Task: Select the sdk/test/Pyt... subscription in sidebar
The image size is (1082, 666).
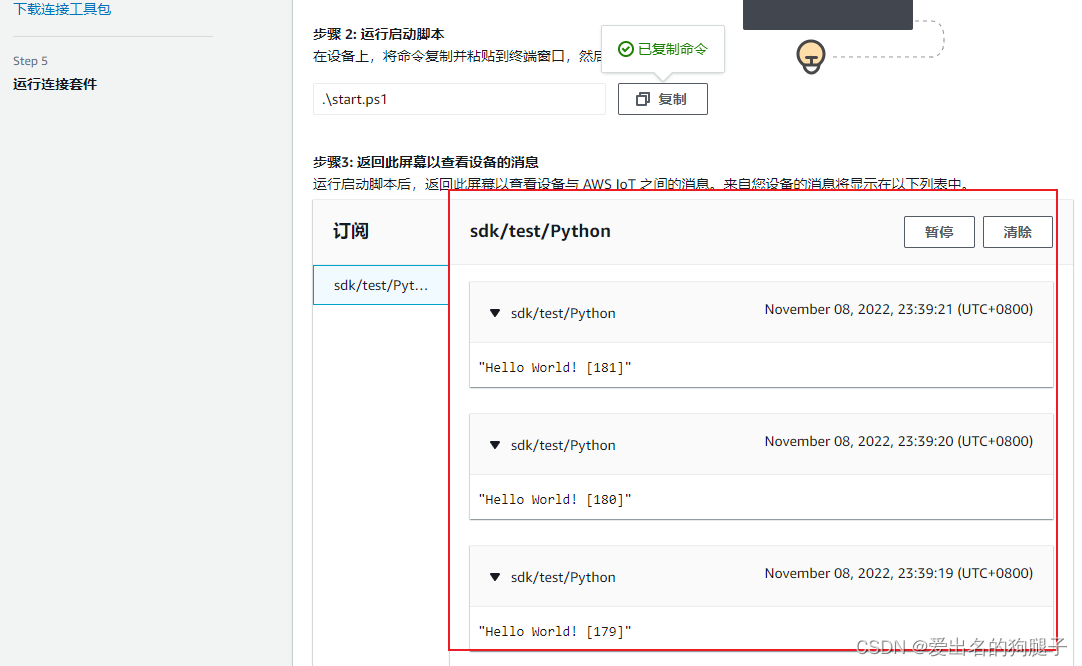Action: tap(380, 284)
